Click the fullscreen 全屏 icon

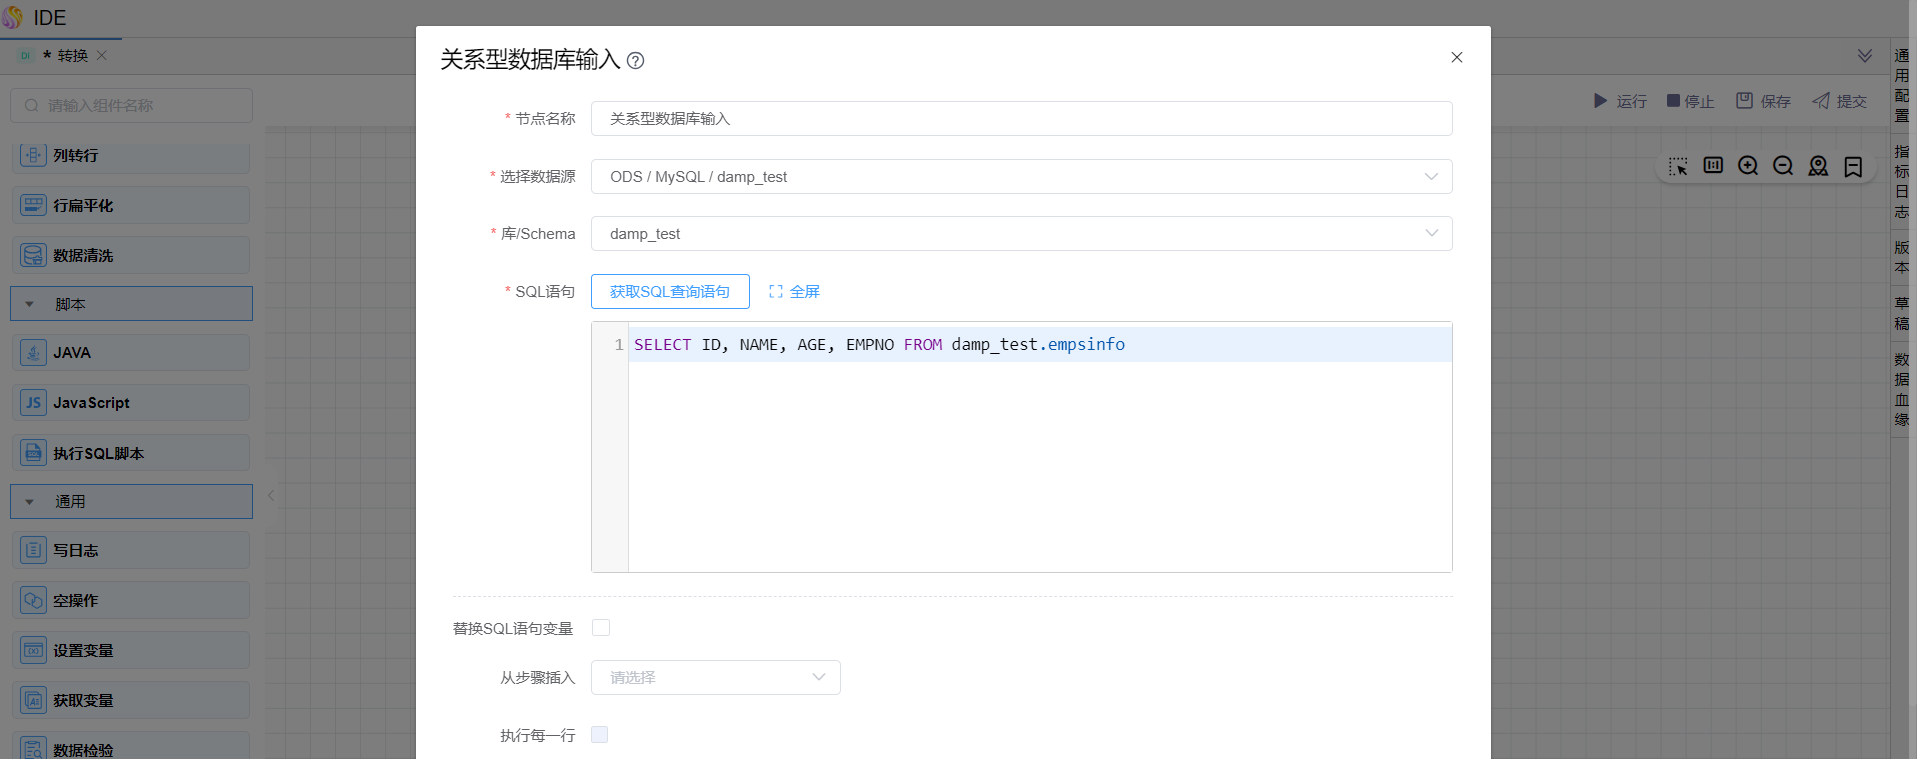776,292
